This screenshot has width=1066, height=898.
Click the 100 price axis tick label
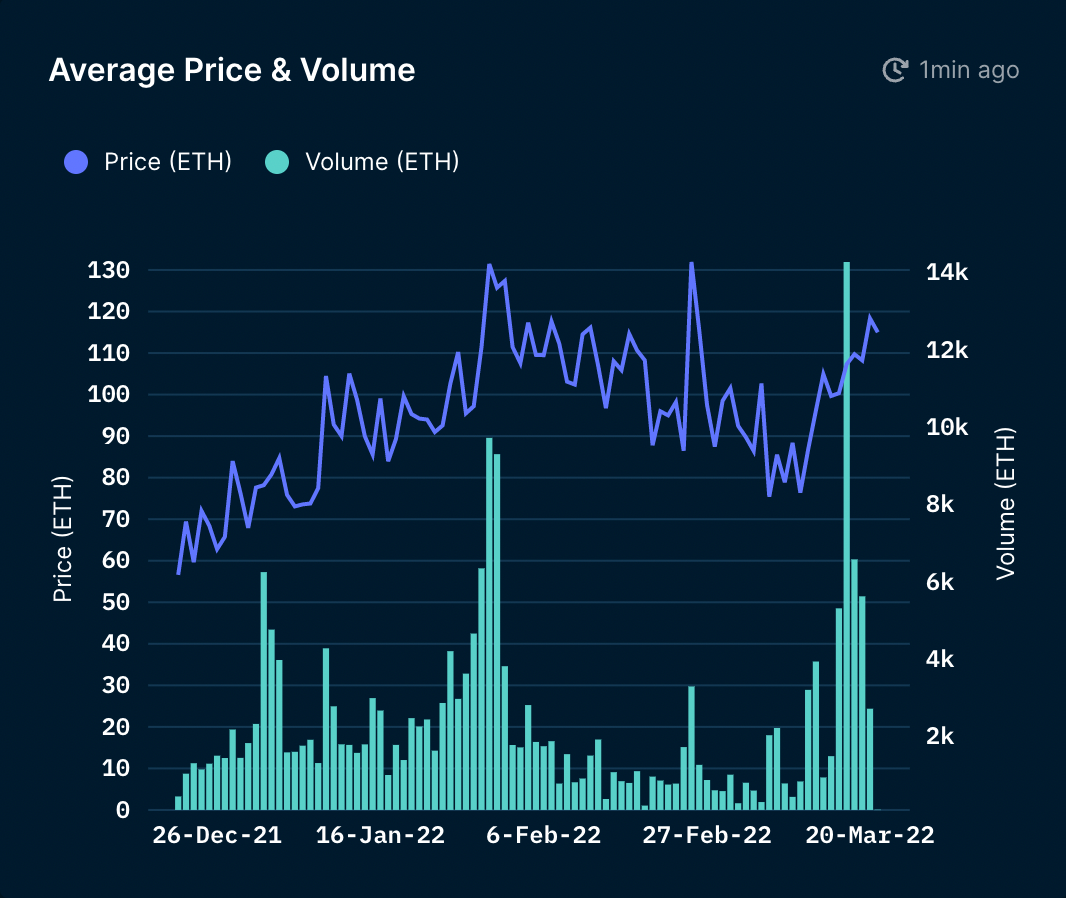108,395
